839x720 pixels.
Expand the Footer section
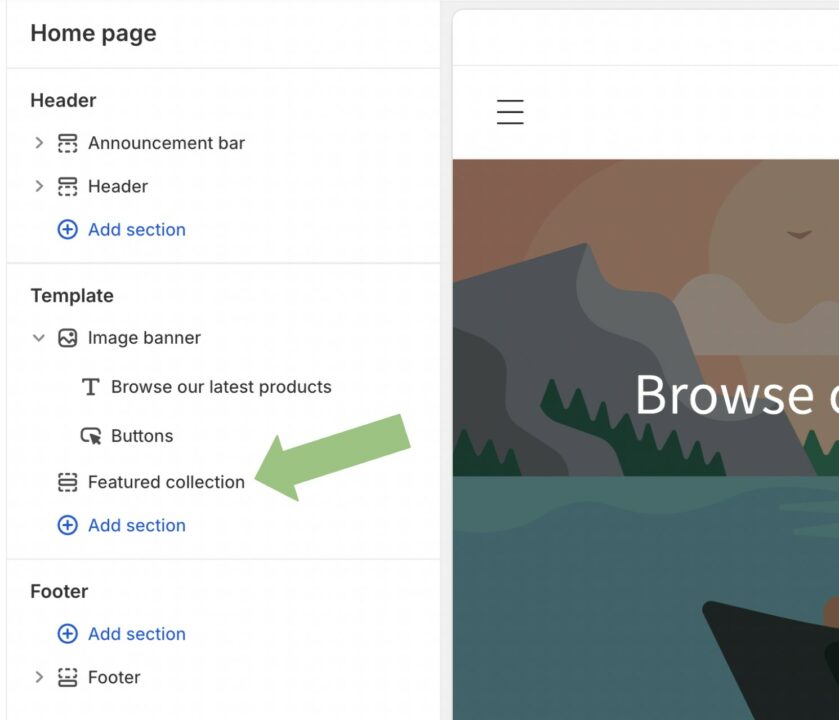[39, 677]
